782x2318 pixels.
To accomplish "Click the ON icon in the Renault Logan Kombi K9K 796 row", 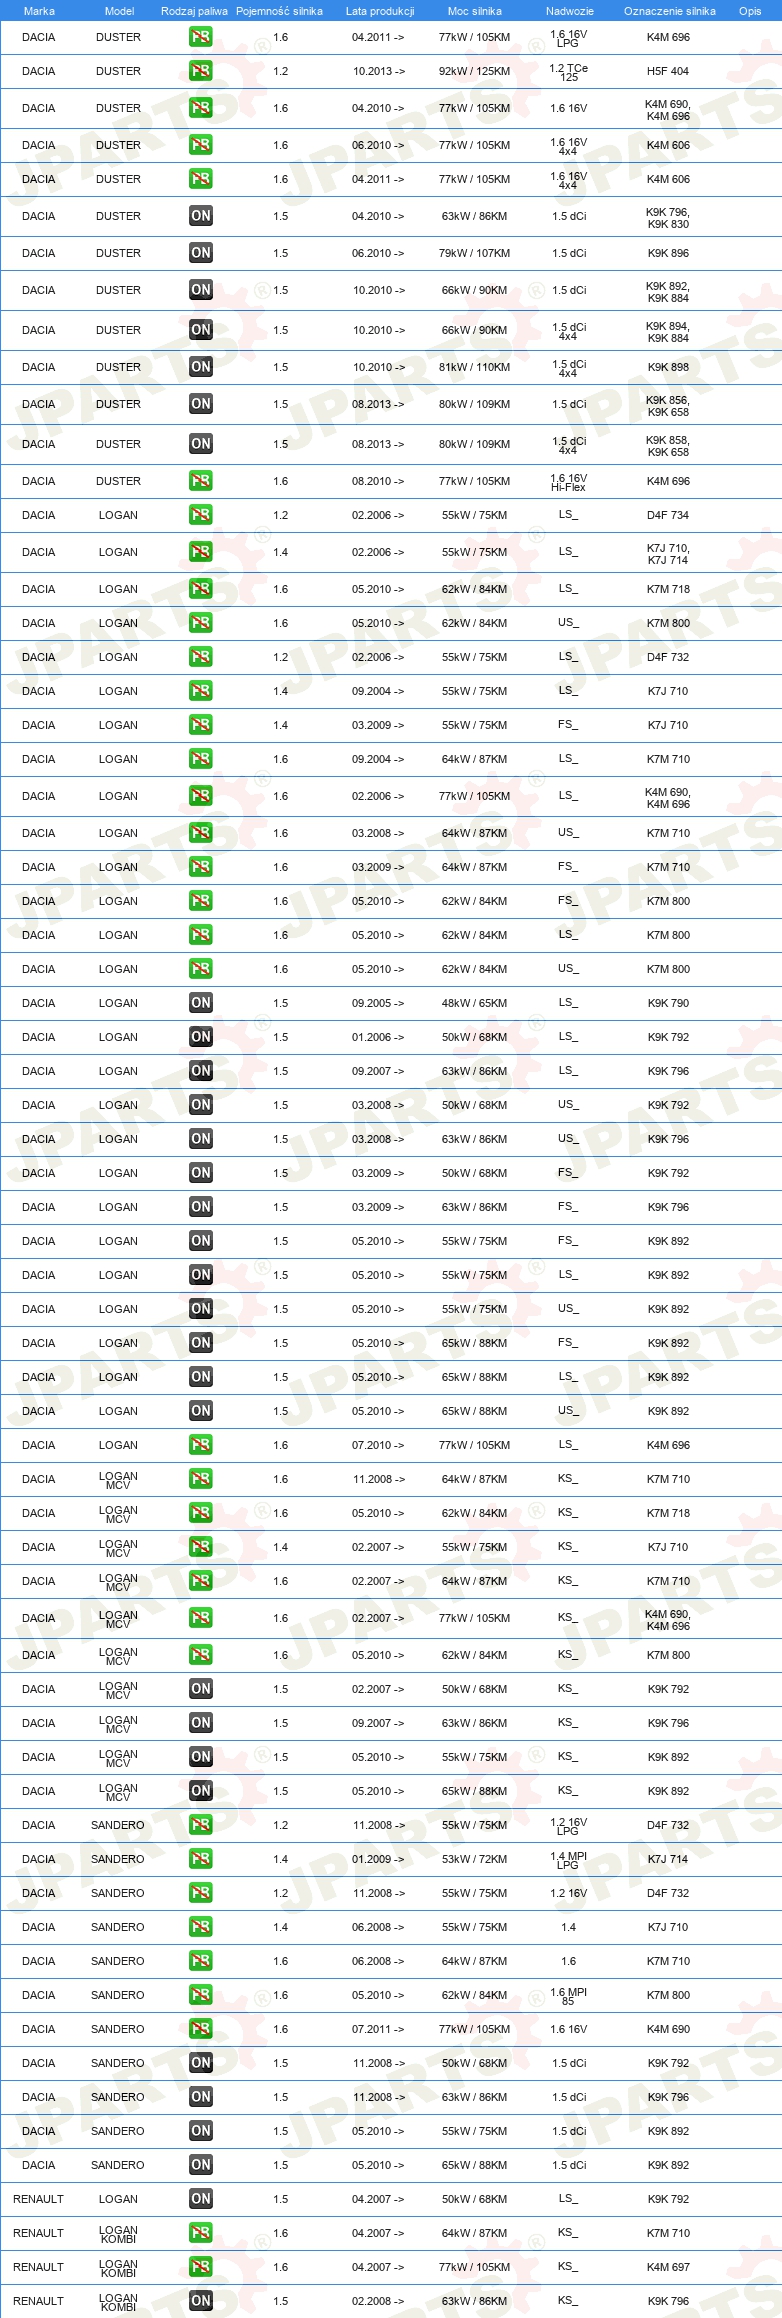I will click(x=201, y=2301).
